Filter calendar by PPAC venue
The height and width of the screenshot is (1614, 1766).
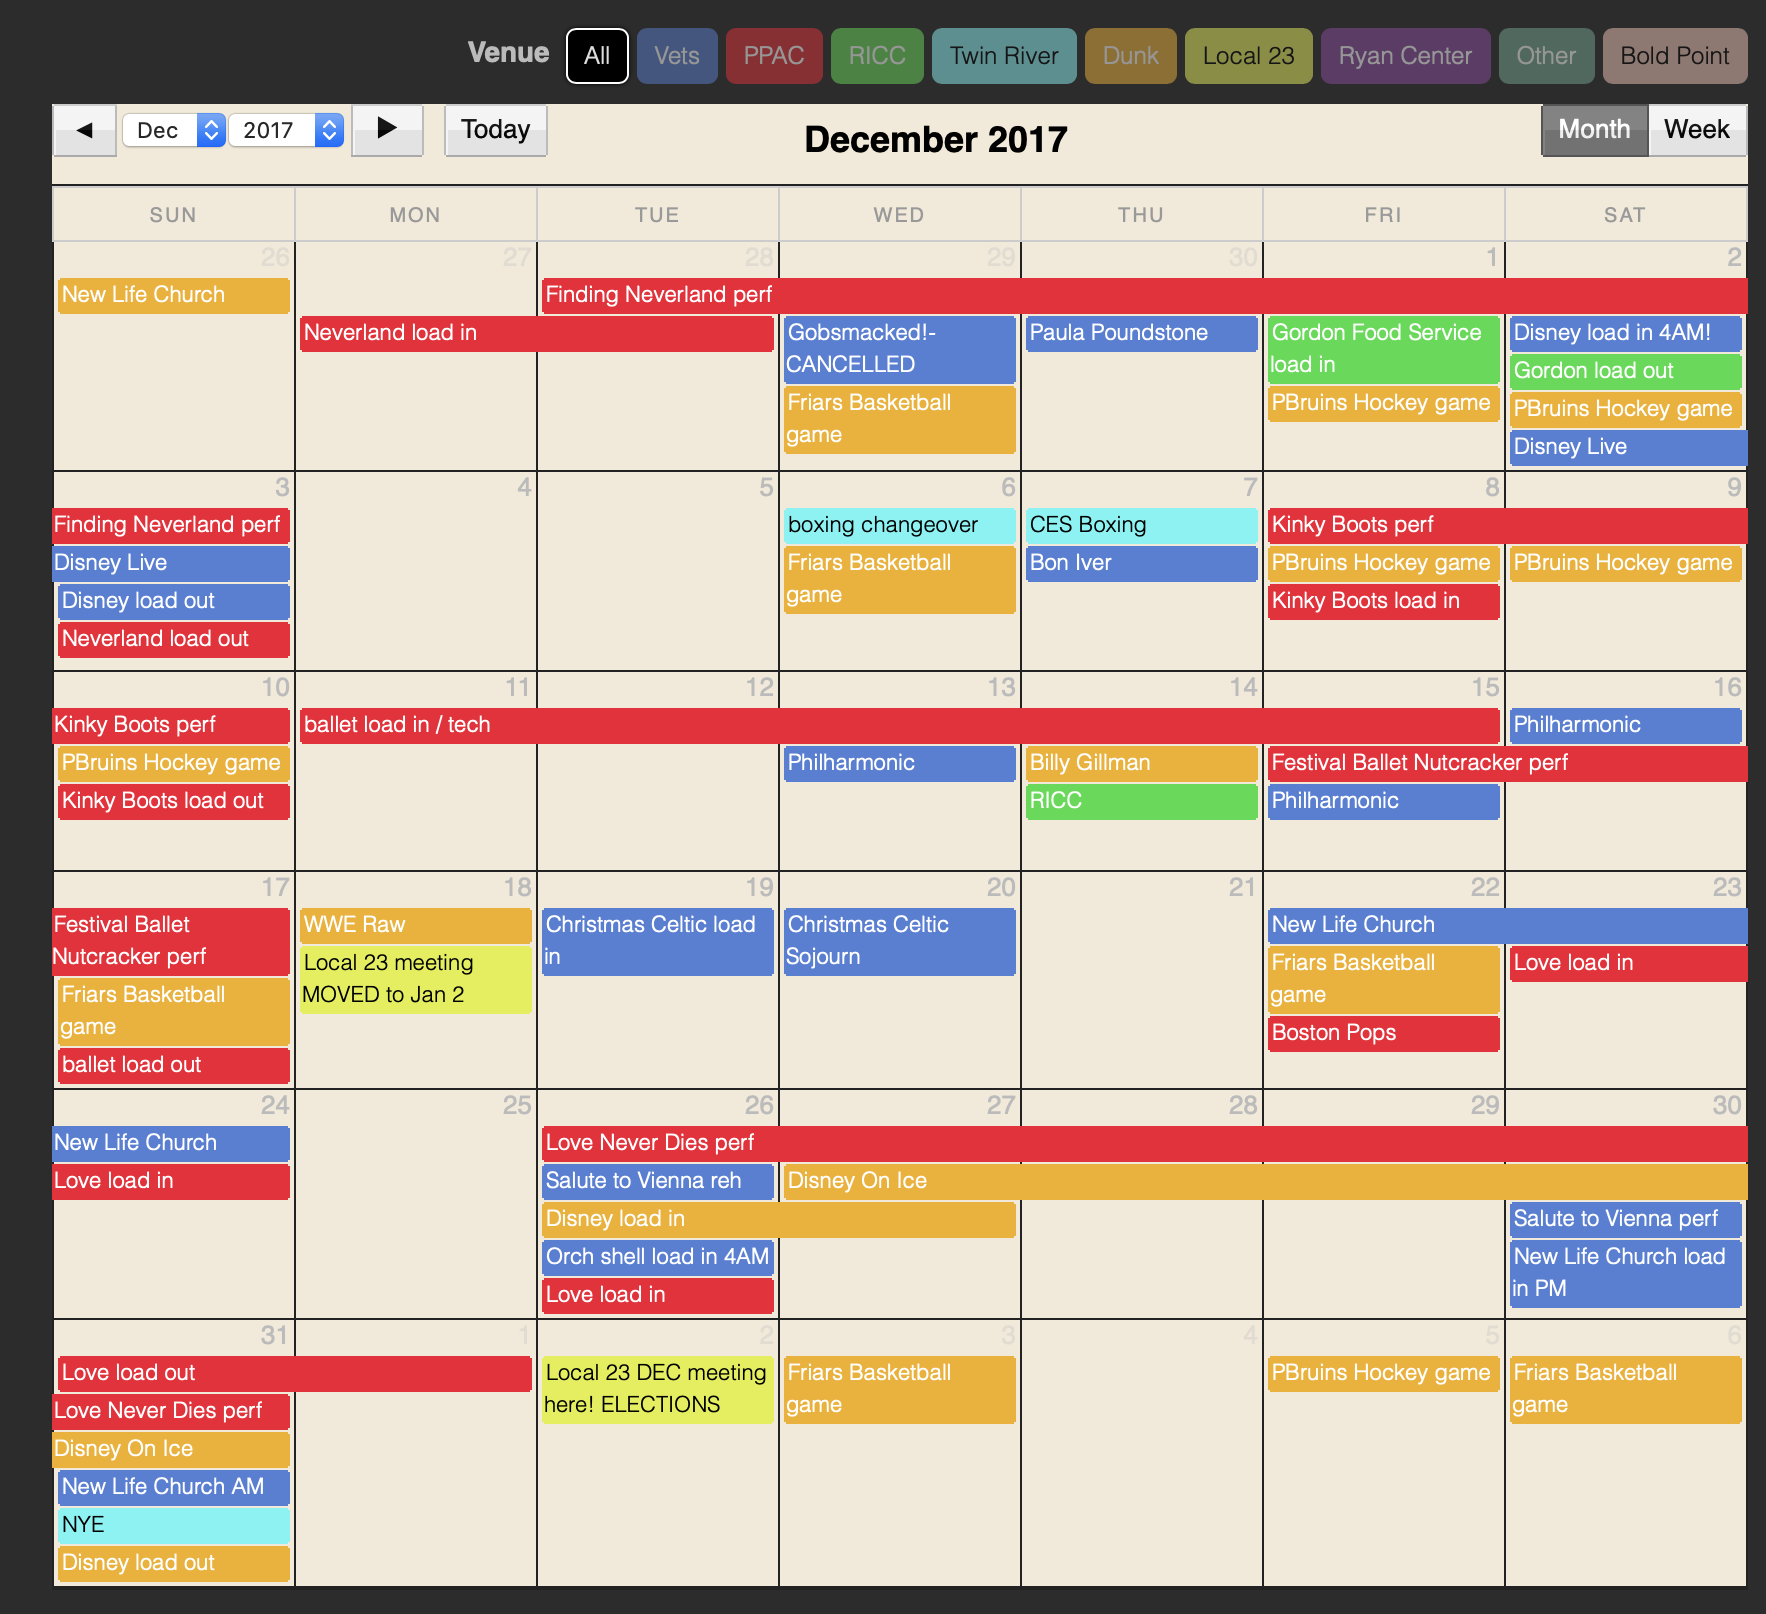tap(774, 56)
